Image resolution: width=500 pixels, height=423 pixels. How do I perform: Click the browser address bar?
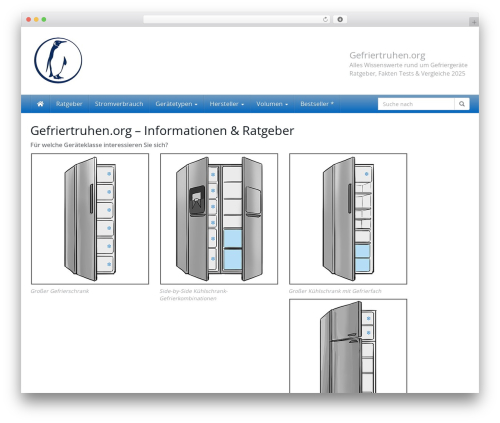tap(237, 19)
